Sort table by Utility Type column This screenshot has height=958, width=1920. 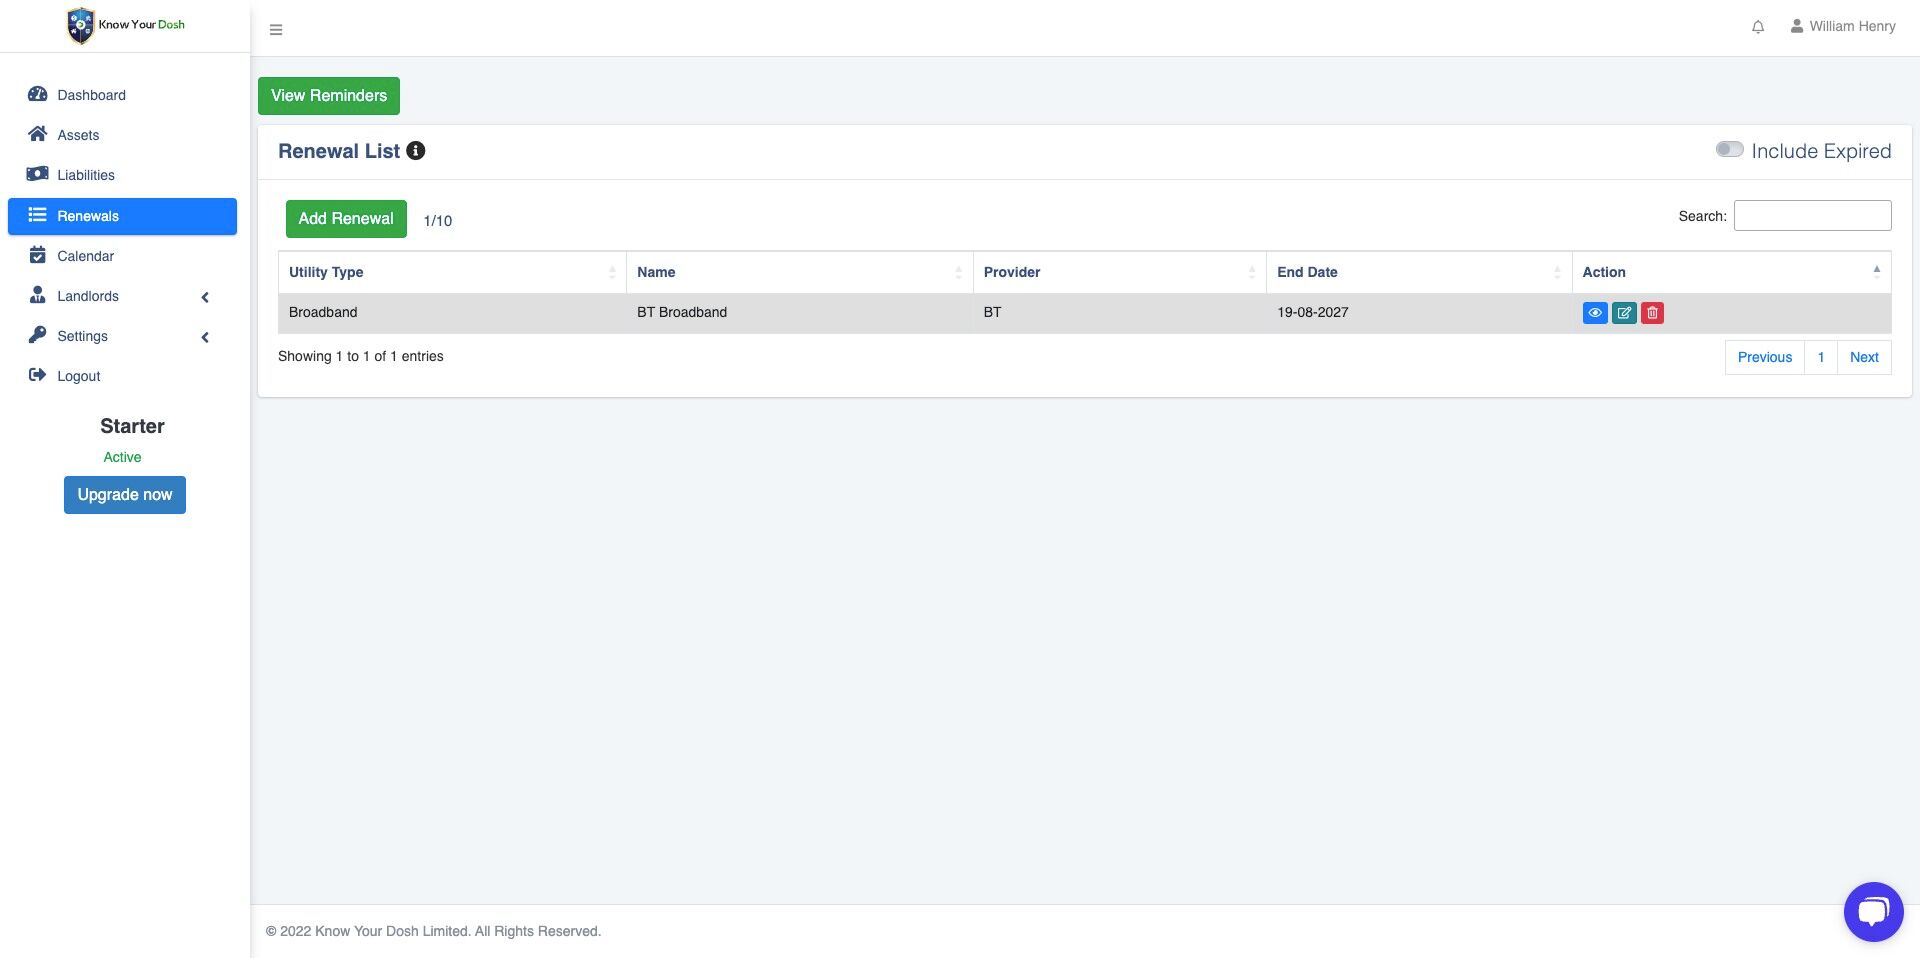(x=452, y=272)
